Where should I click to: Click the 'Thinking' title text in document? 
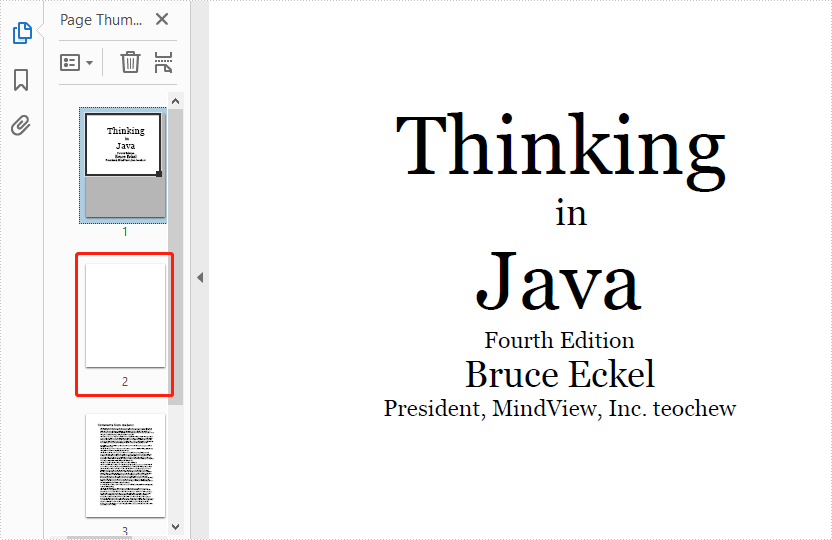point(560,151)
